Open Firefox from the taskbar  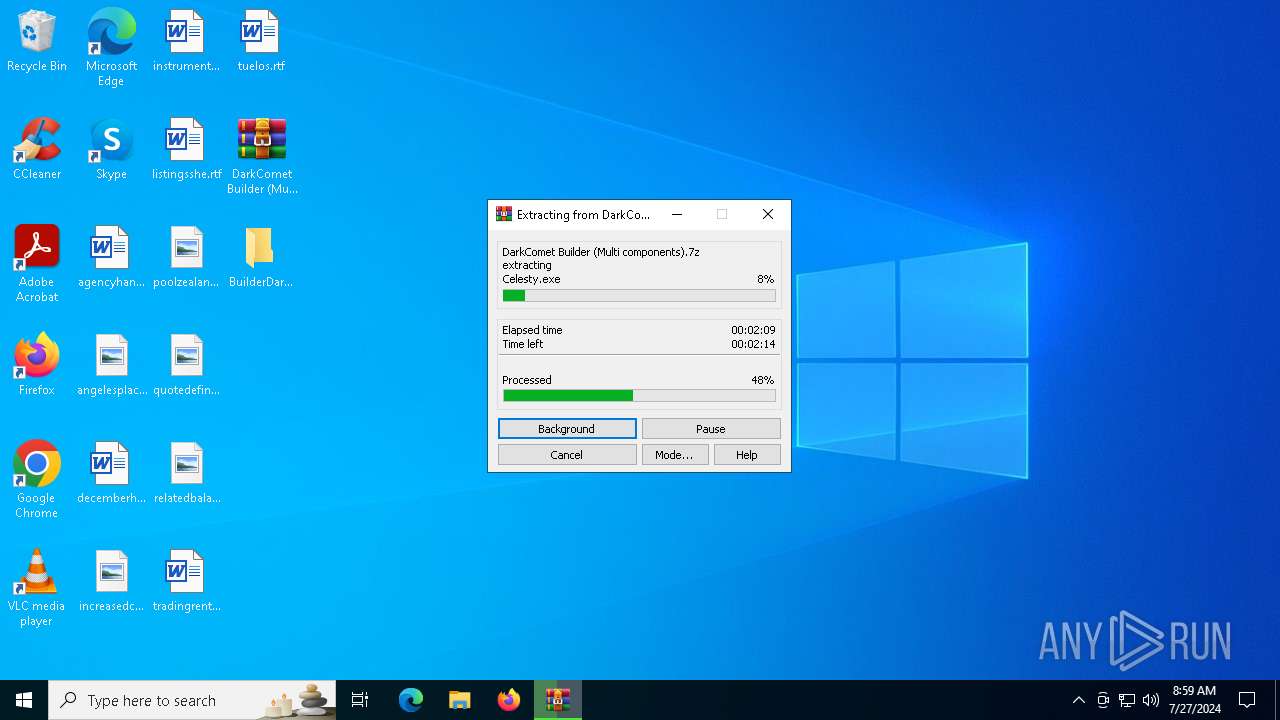point(509,700)
